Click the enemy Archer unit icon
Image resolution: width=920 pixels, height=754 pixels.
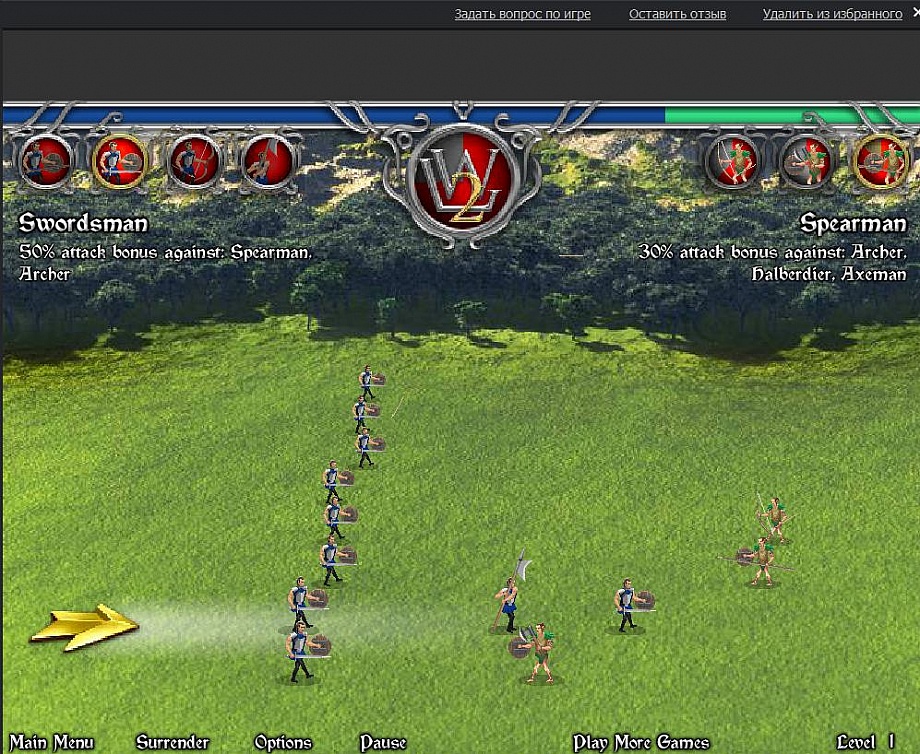732,161
